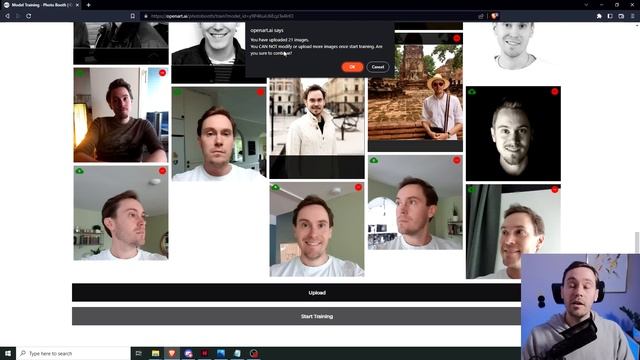Screen dimensions: 640x360
Task: Open the street photo of man in white jacket
Action: [x=317, y=127]
